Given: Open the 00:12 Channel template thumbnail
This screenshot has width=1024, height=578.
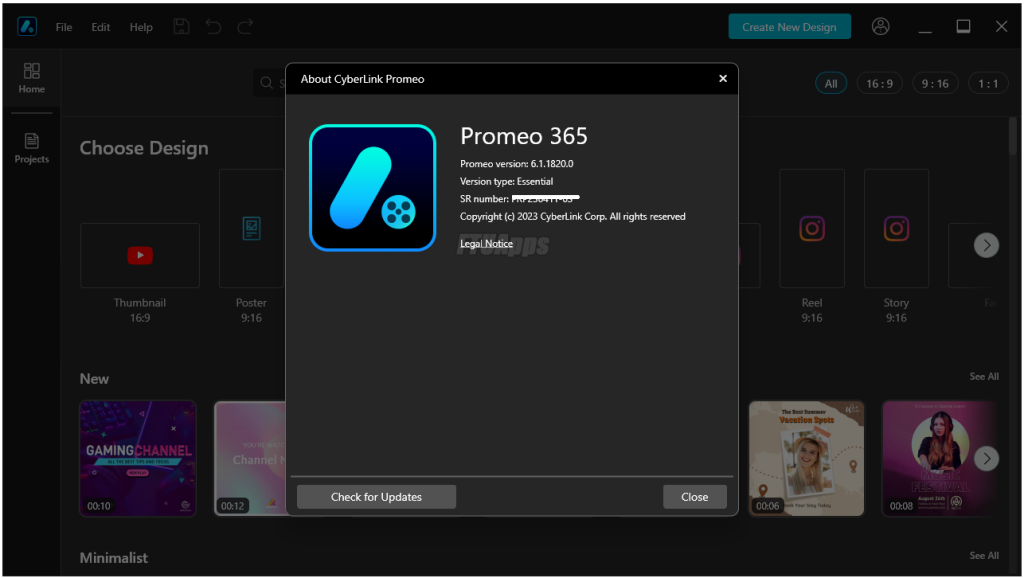Looking at the screenshot, I should pyautogui.click(x=251, y=458).
